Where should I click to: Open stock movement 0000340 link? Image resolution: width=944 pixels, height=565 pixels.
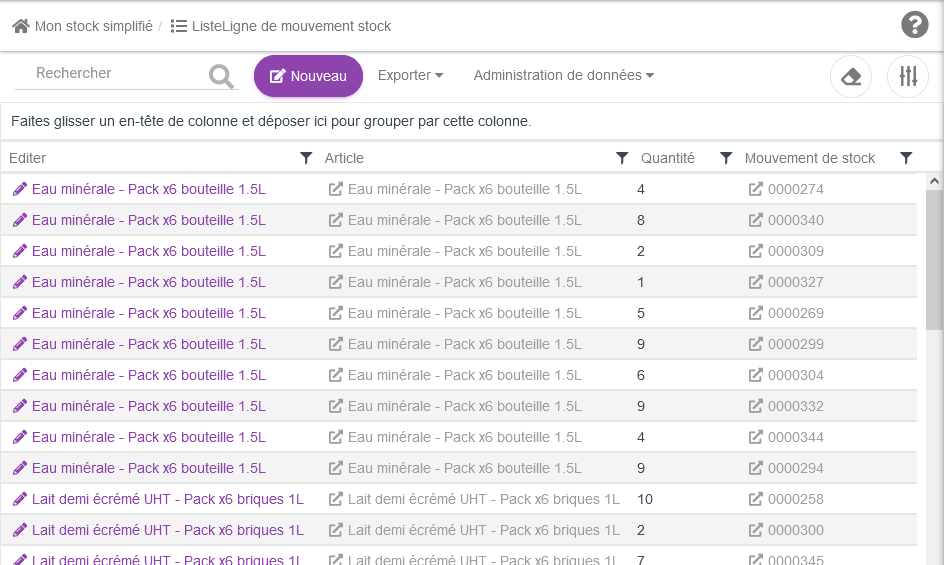(795, 220)
